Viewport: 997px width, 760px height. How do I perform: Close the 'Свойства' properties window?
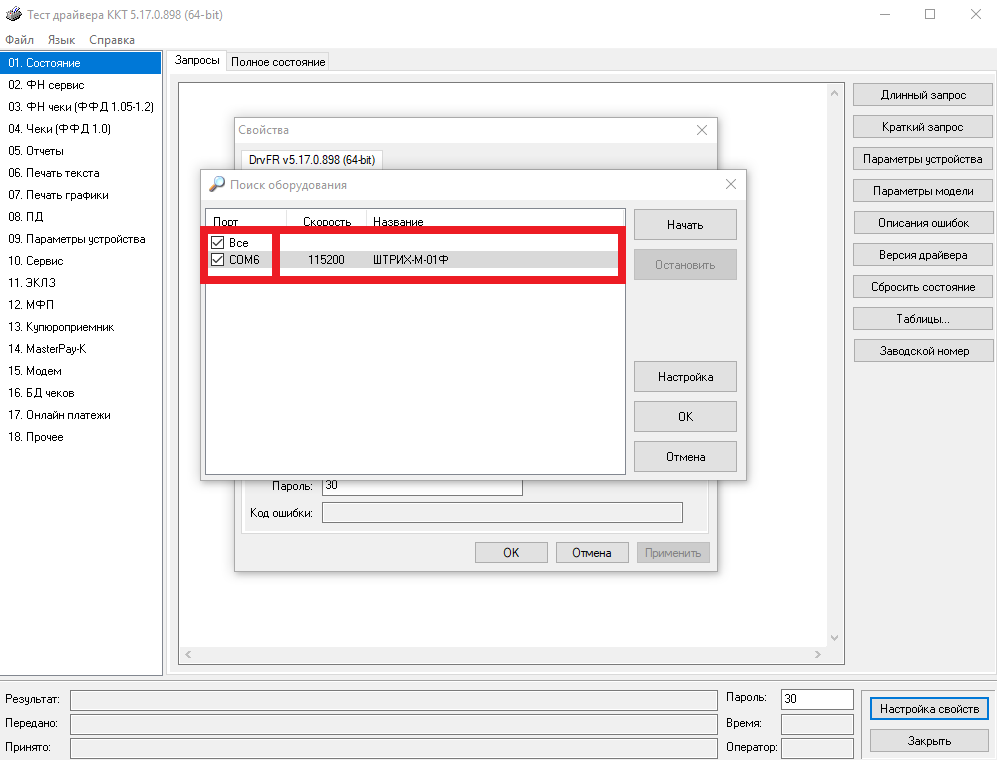pos(702,130)
